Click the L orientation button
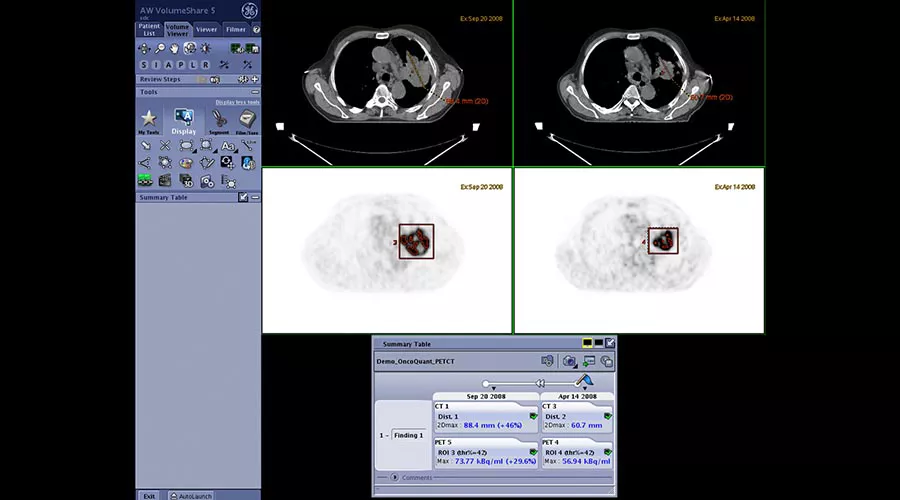This screenshot has width=900, height=500. (193, 65)
